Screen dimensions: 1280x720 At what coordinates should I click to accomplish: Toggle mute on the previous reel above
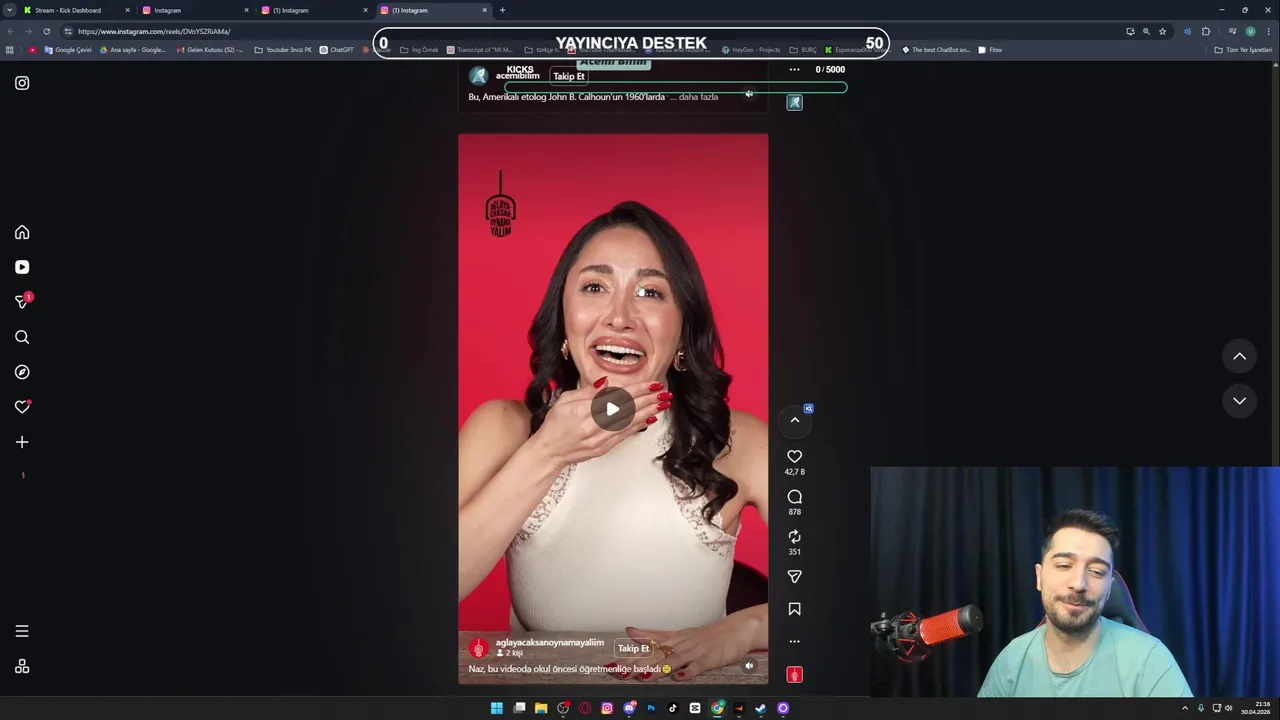pyautogui.click(x=749, y=94)
